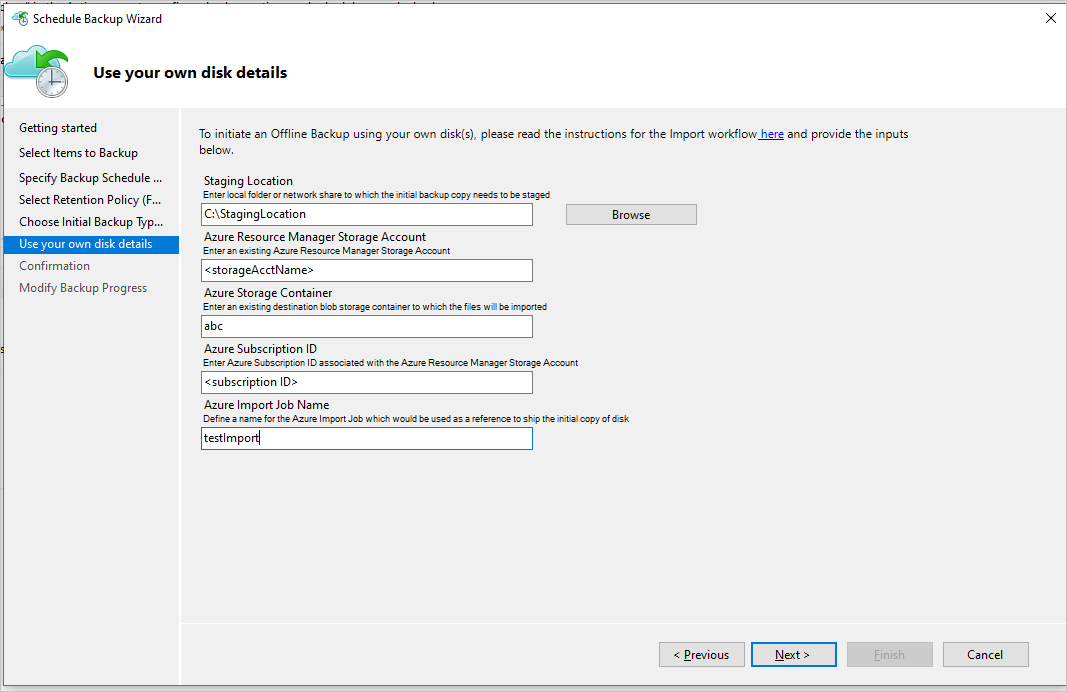Click the Next button to proceed
The width and height of the screenshot is (1067, 692).
[793, 654]
